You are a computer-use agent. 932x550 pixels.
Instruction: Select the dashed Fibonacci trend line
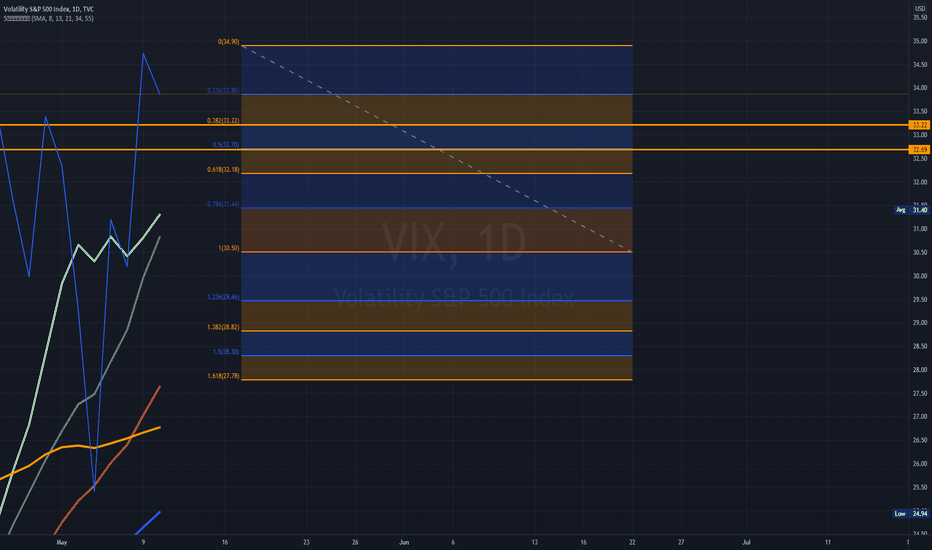437,149
